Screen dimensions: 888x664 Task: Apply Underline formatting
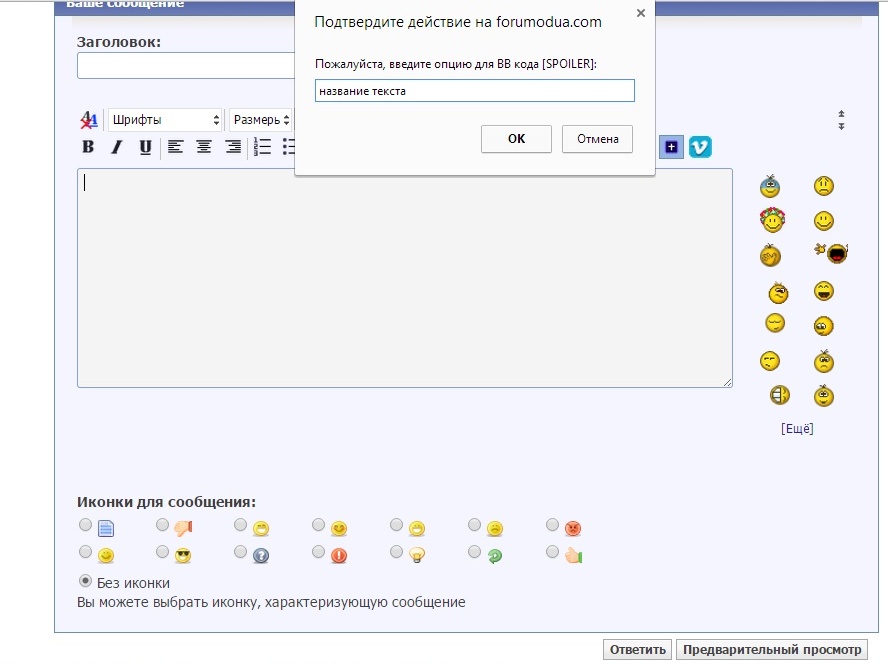(x=145, y=147)
